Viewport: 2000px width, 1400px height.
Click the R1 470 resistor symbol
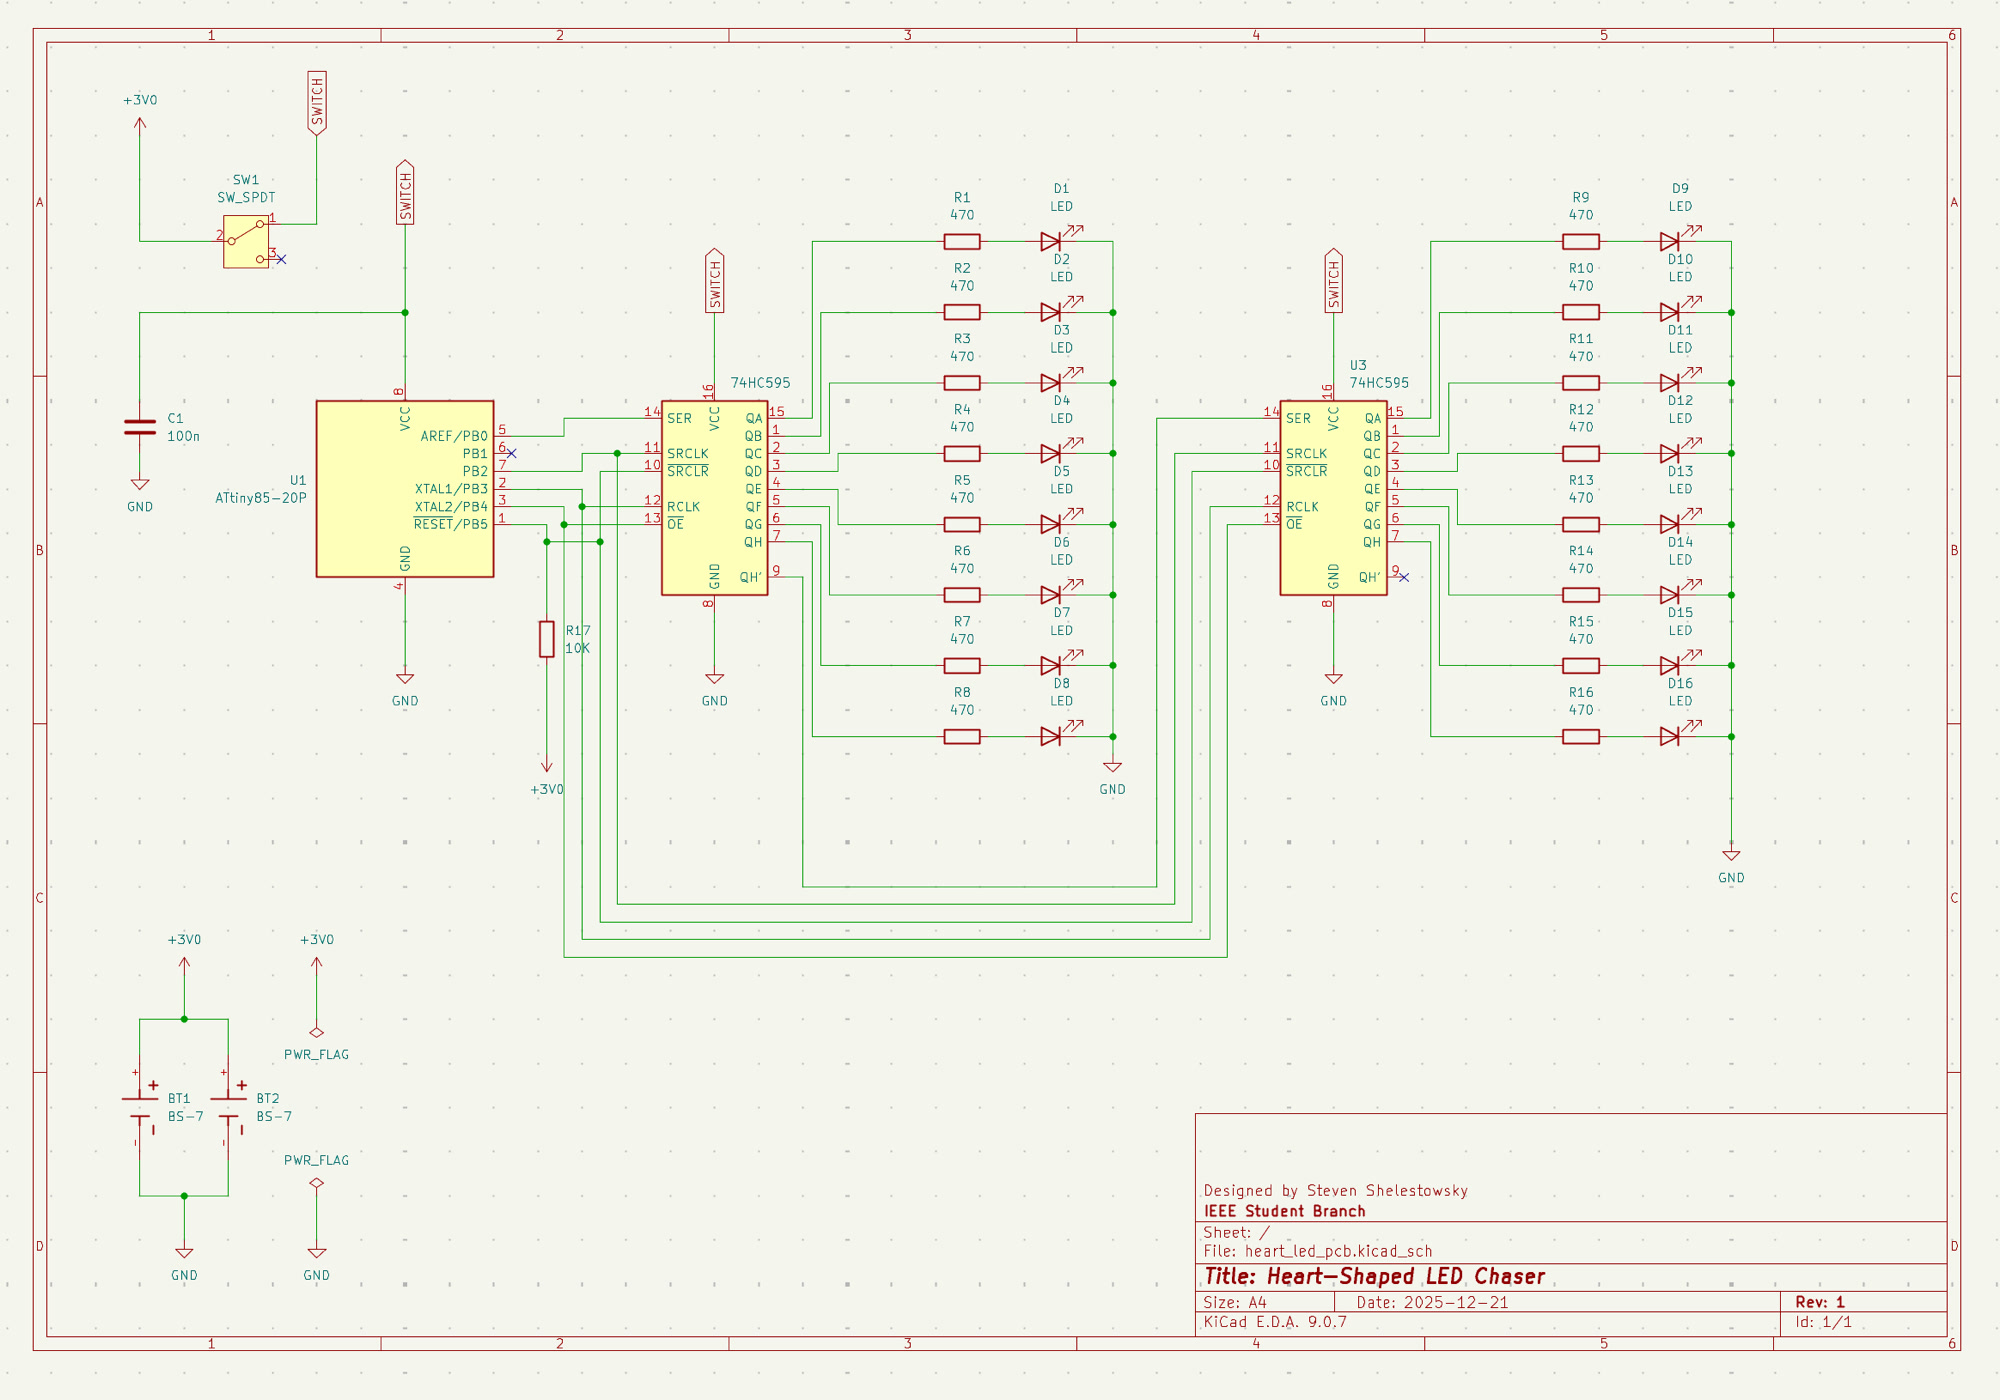click(962, 241)
